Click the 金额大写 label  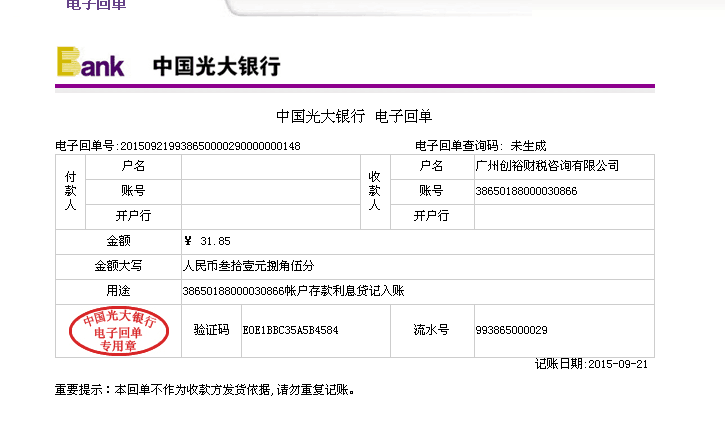(x=118, y=266)
